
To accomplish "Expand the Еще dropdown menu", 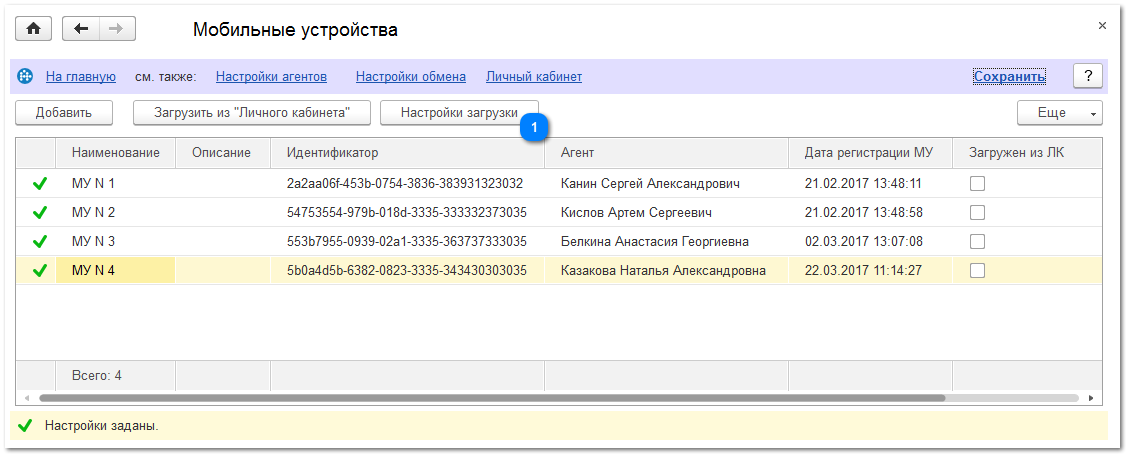I will tap(1059, 113).
